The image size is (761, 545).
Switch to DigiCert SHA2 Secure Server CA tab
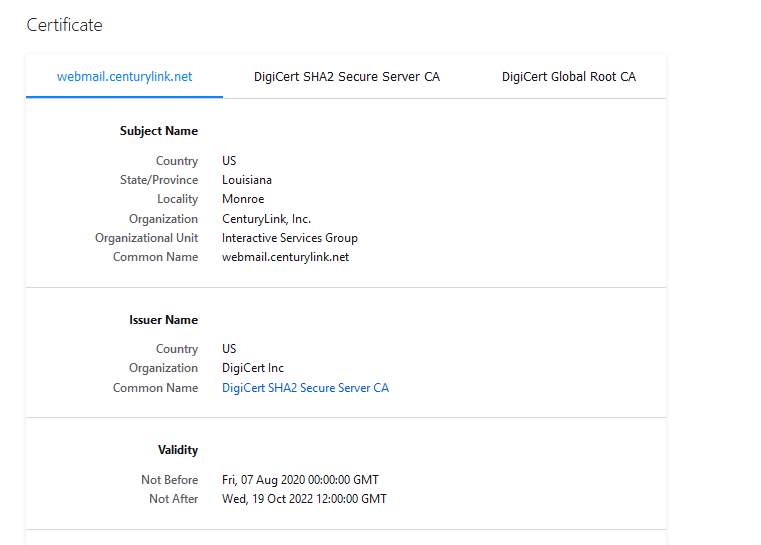[x=347, y=77]
